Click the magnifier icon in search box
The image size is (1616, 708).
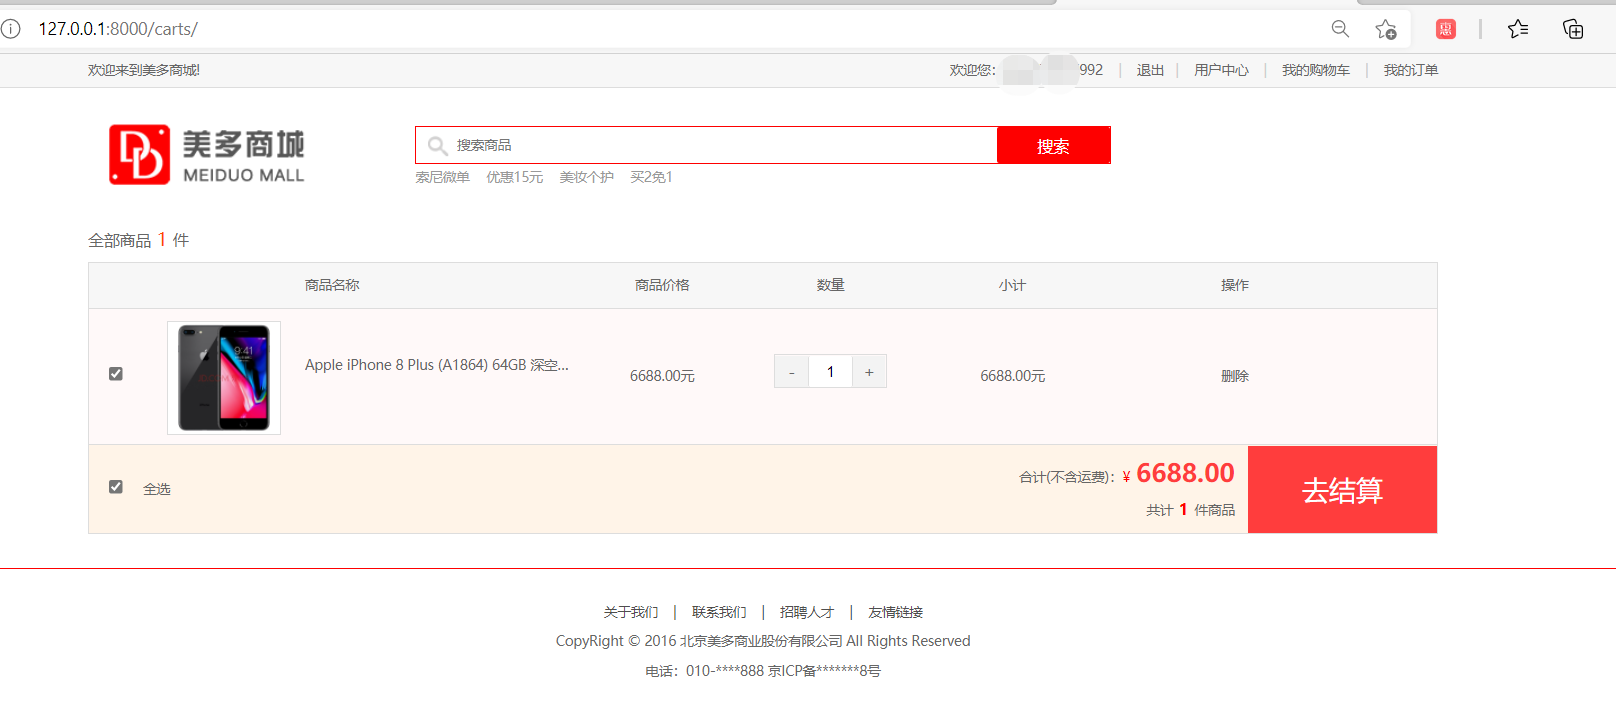tap(437, 146)
